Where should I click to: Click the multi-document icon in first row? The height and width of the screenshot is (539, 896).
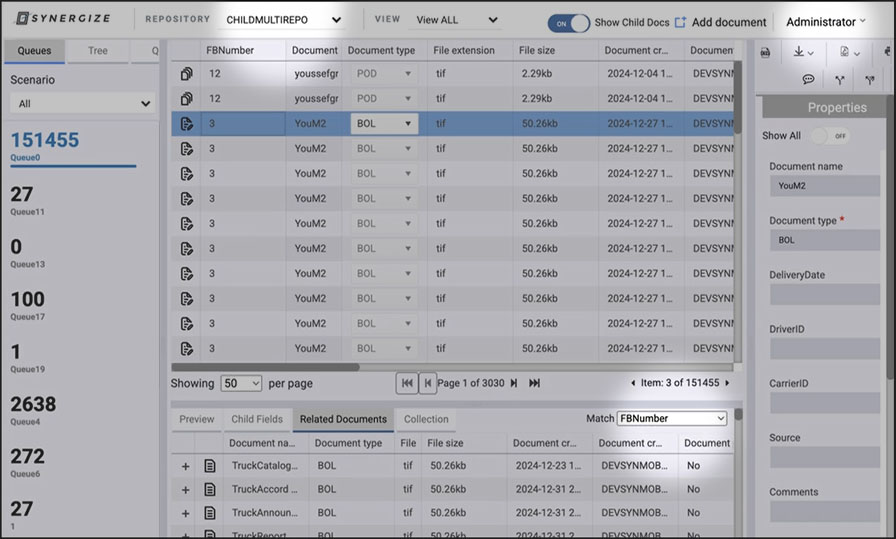pyautogui.click(x=186, y=74)
